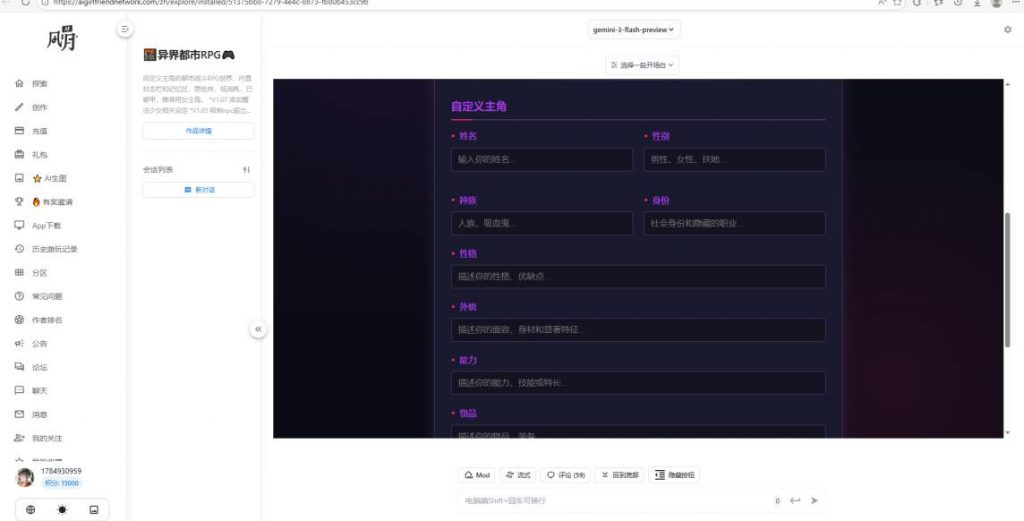Click the globe language icon
Image resolution: width=1024 pixels, height=521 pixels.
[30, 509]
